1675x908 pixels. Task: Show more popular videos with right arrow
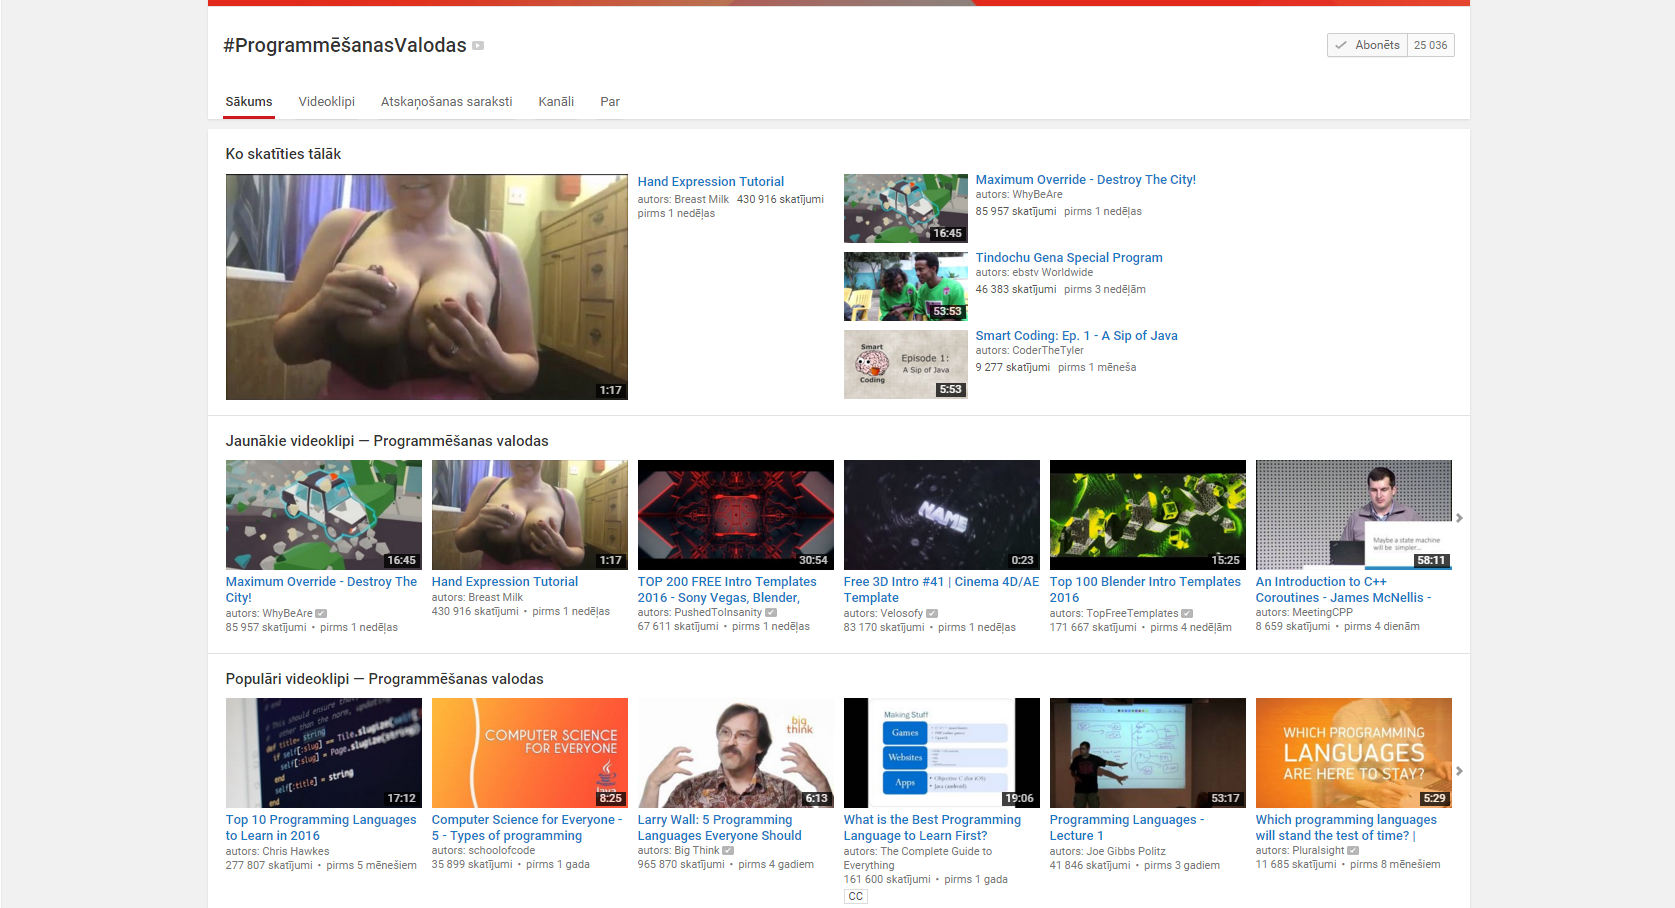[x=1460, y=771]
